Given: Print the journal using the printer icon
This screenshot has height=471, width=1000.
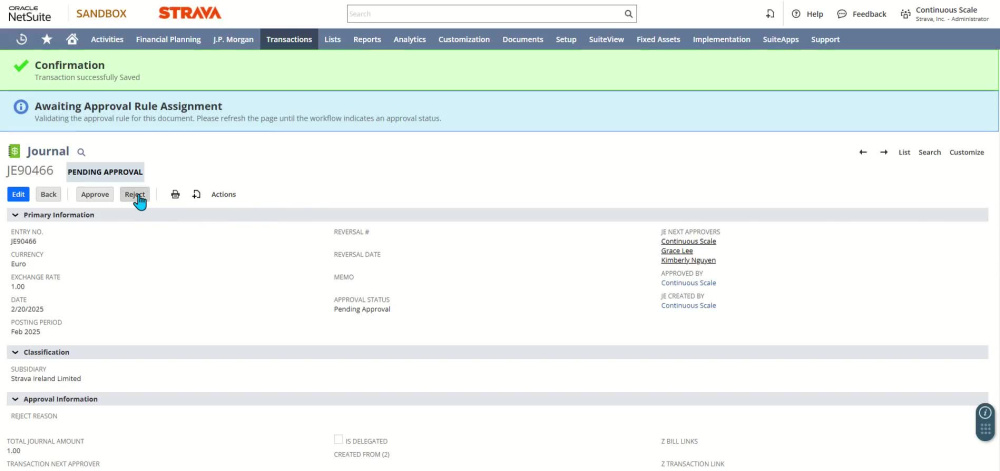Looking at the screenshot, I should 175,194.
